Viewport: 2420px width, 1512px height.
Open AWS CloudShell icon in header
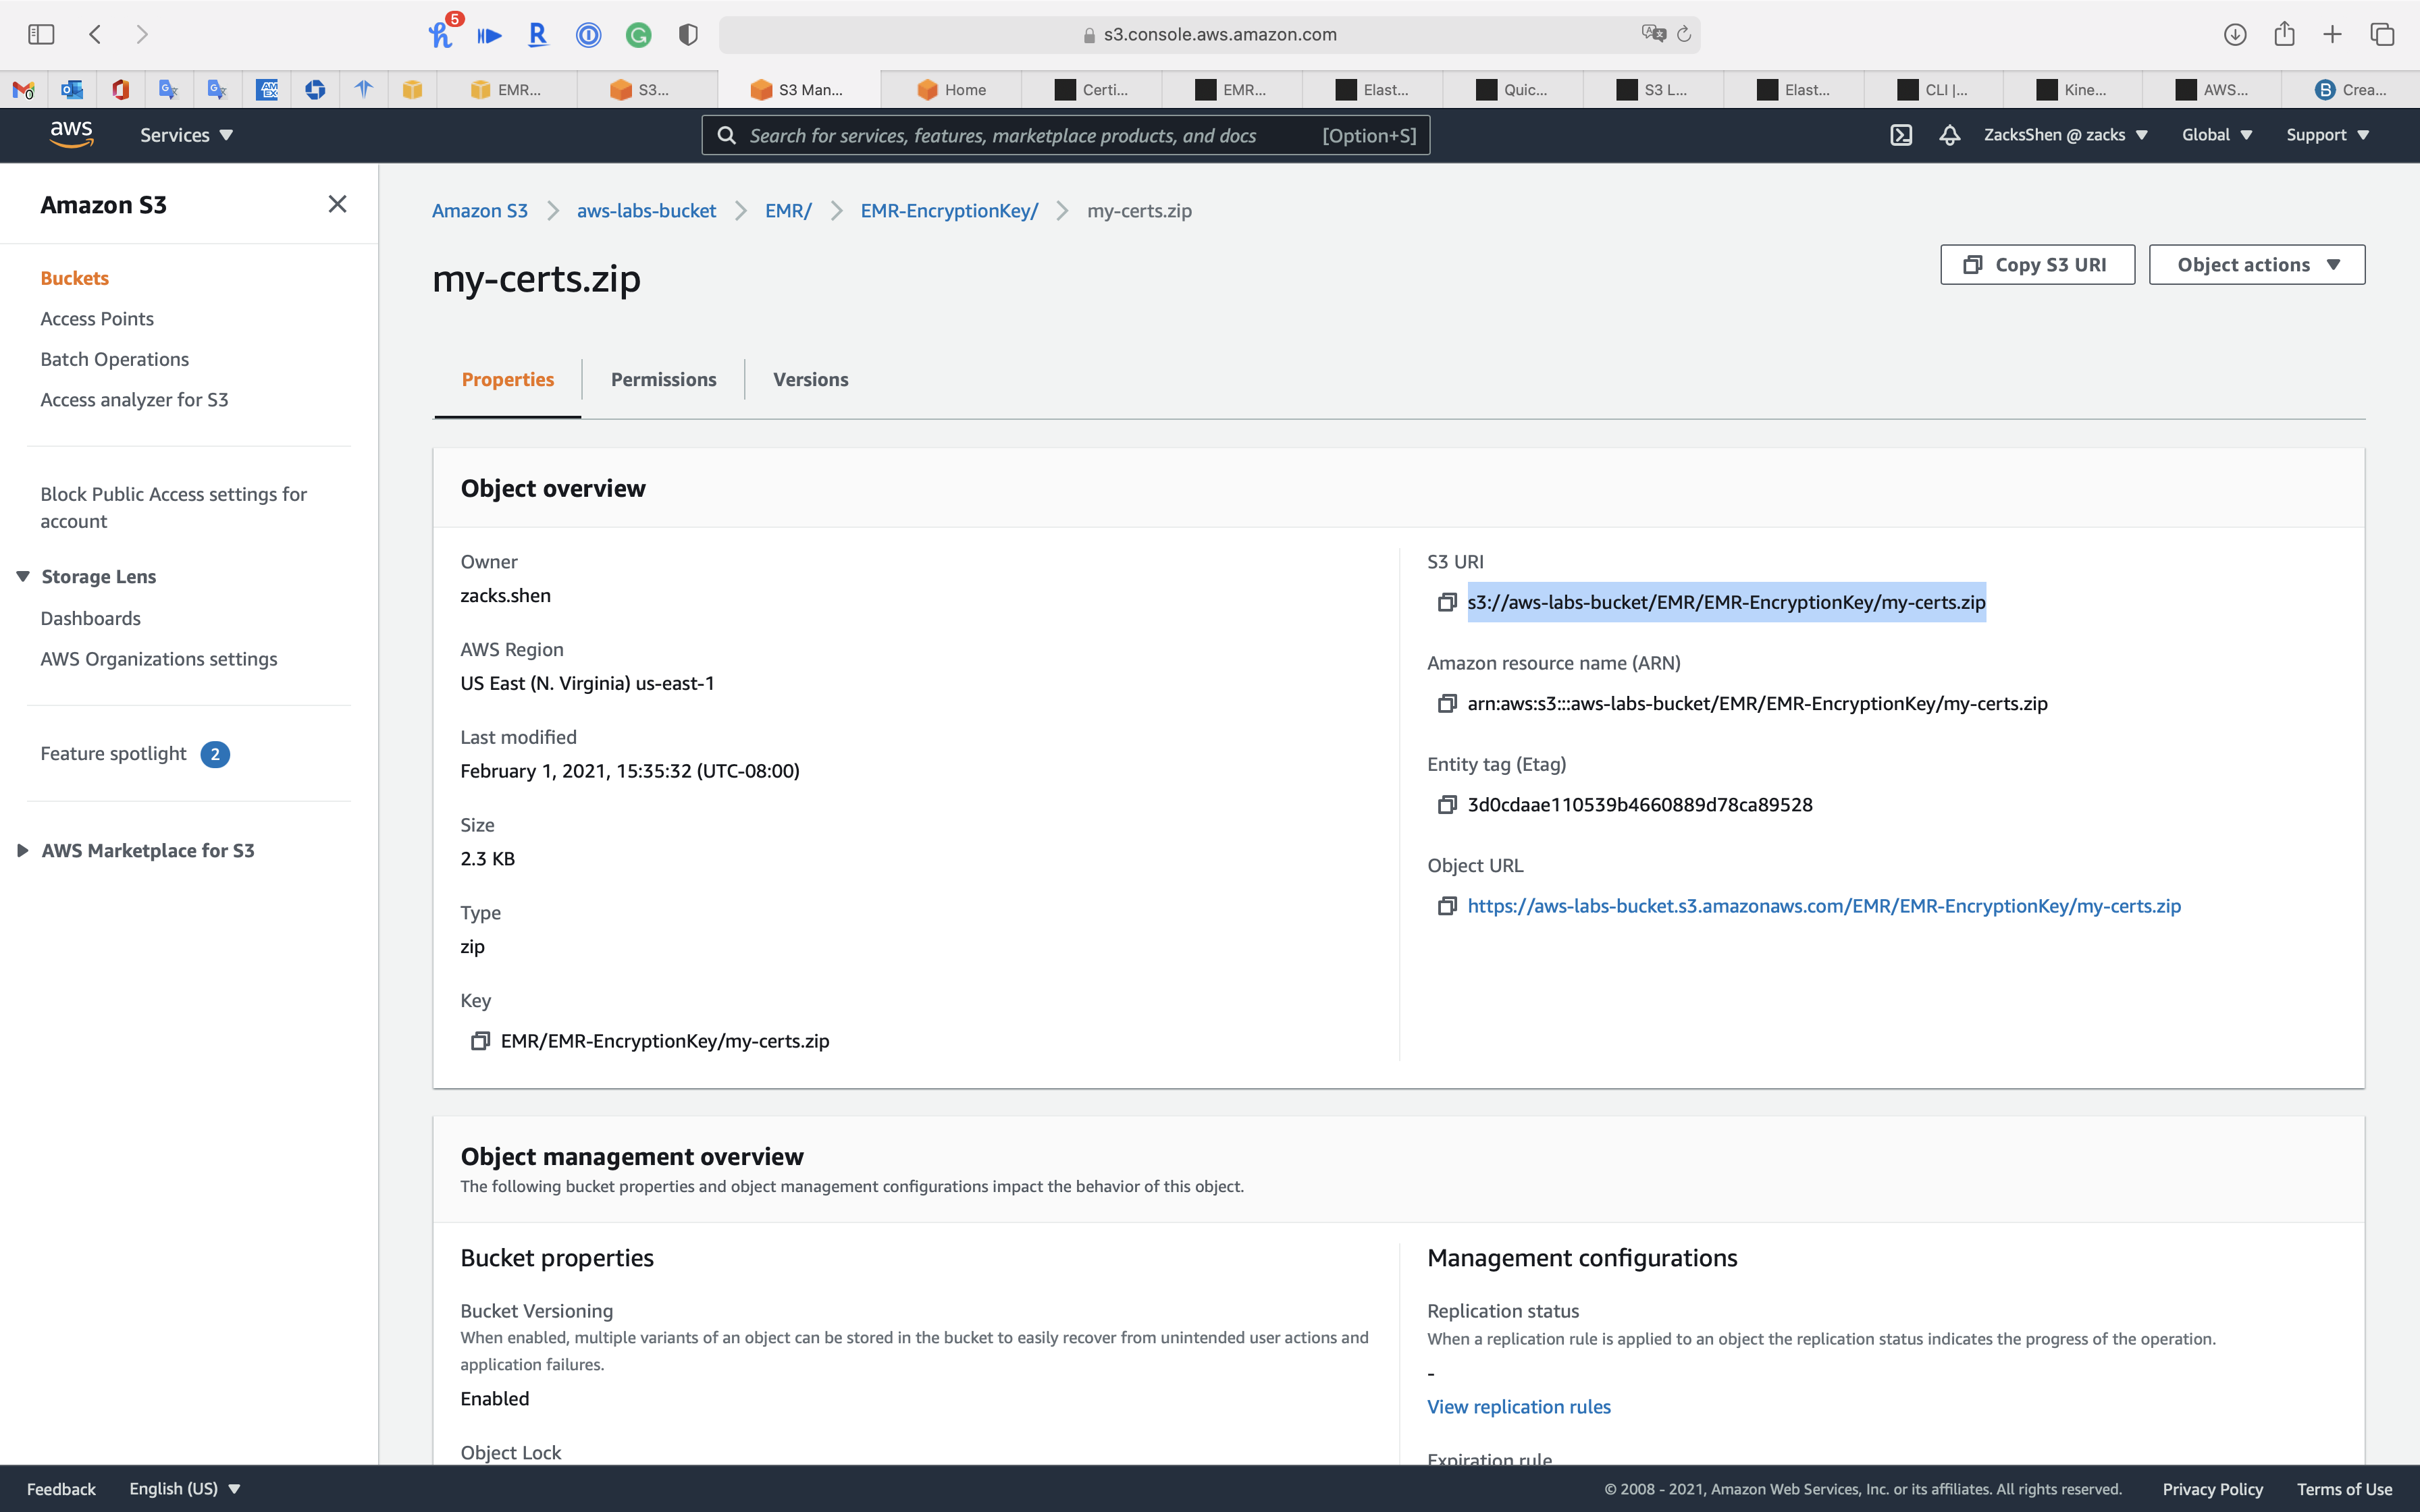click(1901, 135)
